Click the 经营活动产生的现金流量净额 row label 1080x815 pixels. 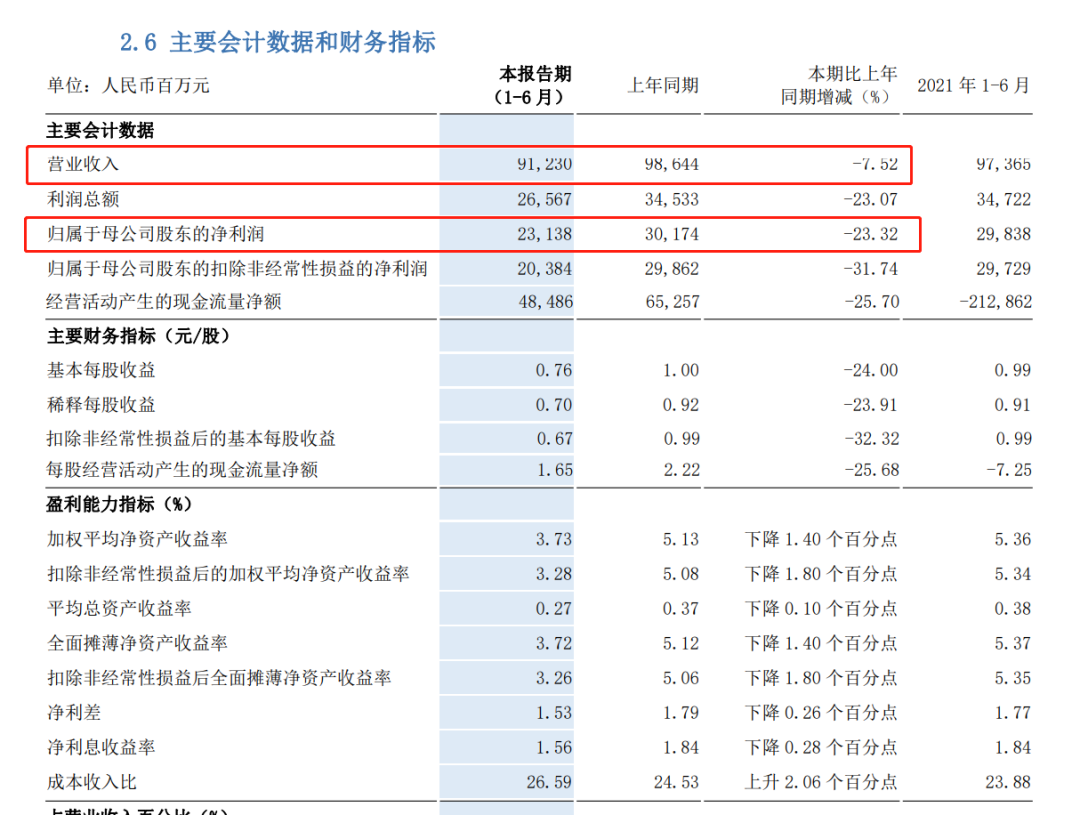(164, 302)
